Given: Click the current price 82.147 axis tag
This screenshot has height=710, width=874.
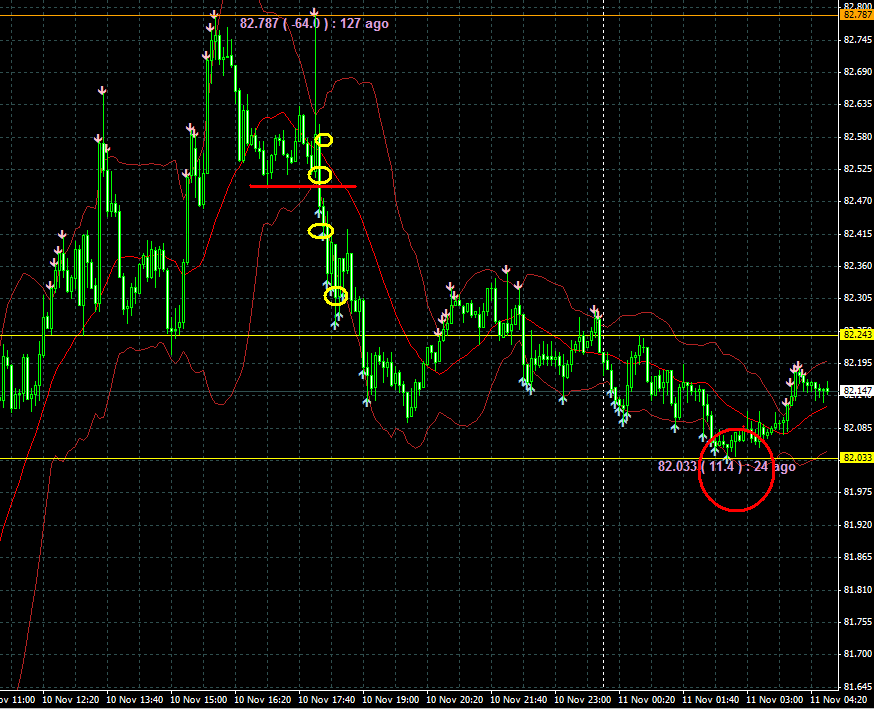Looking at the screenshot, I should [x=856, y=391].
